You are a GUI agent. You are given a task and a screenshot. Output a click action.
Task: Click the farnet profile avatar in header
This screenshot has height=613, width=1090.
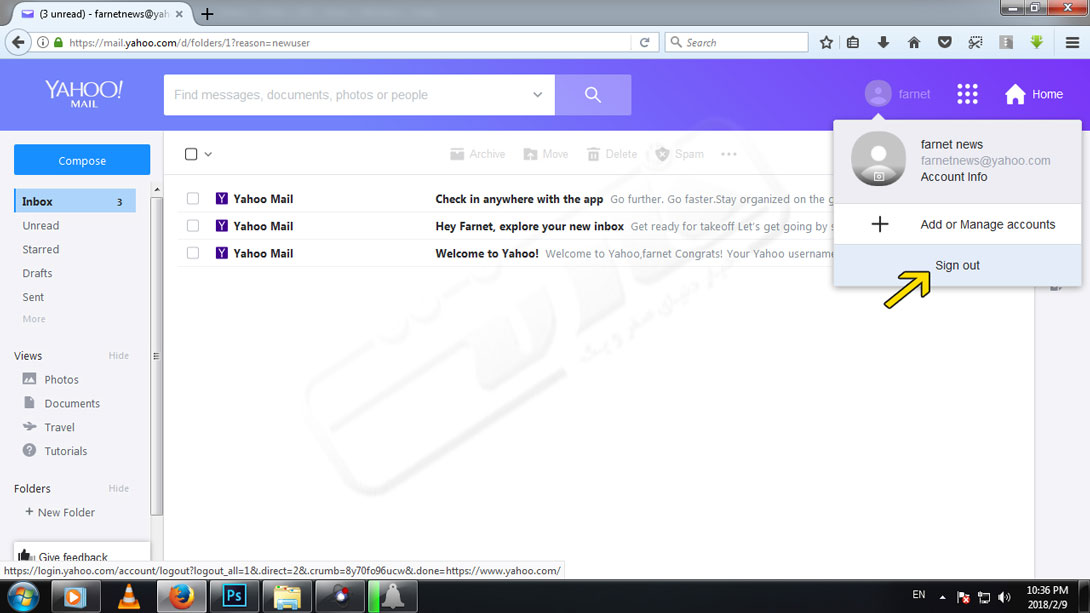click(x=878, y=93)
